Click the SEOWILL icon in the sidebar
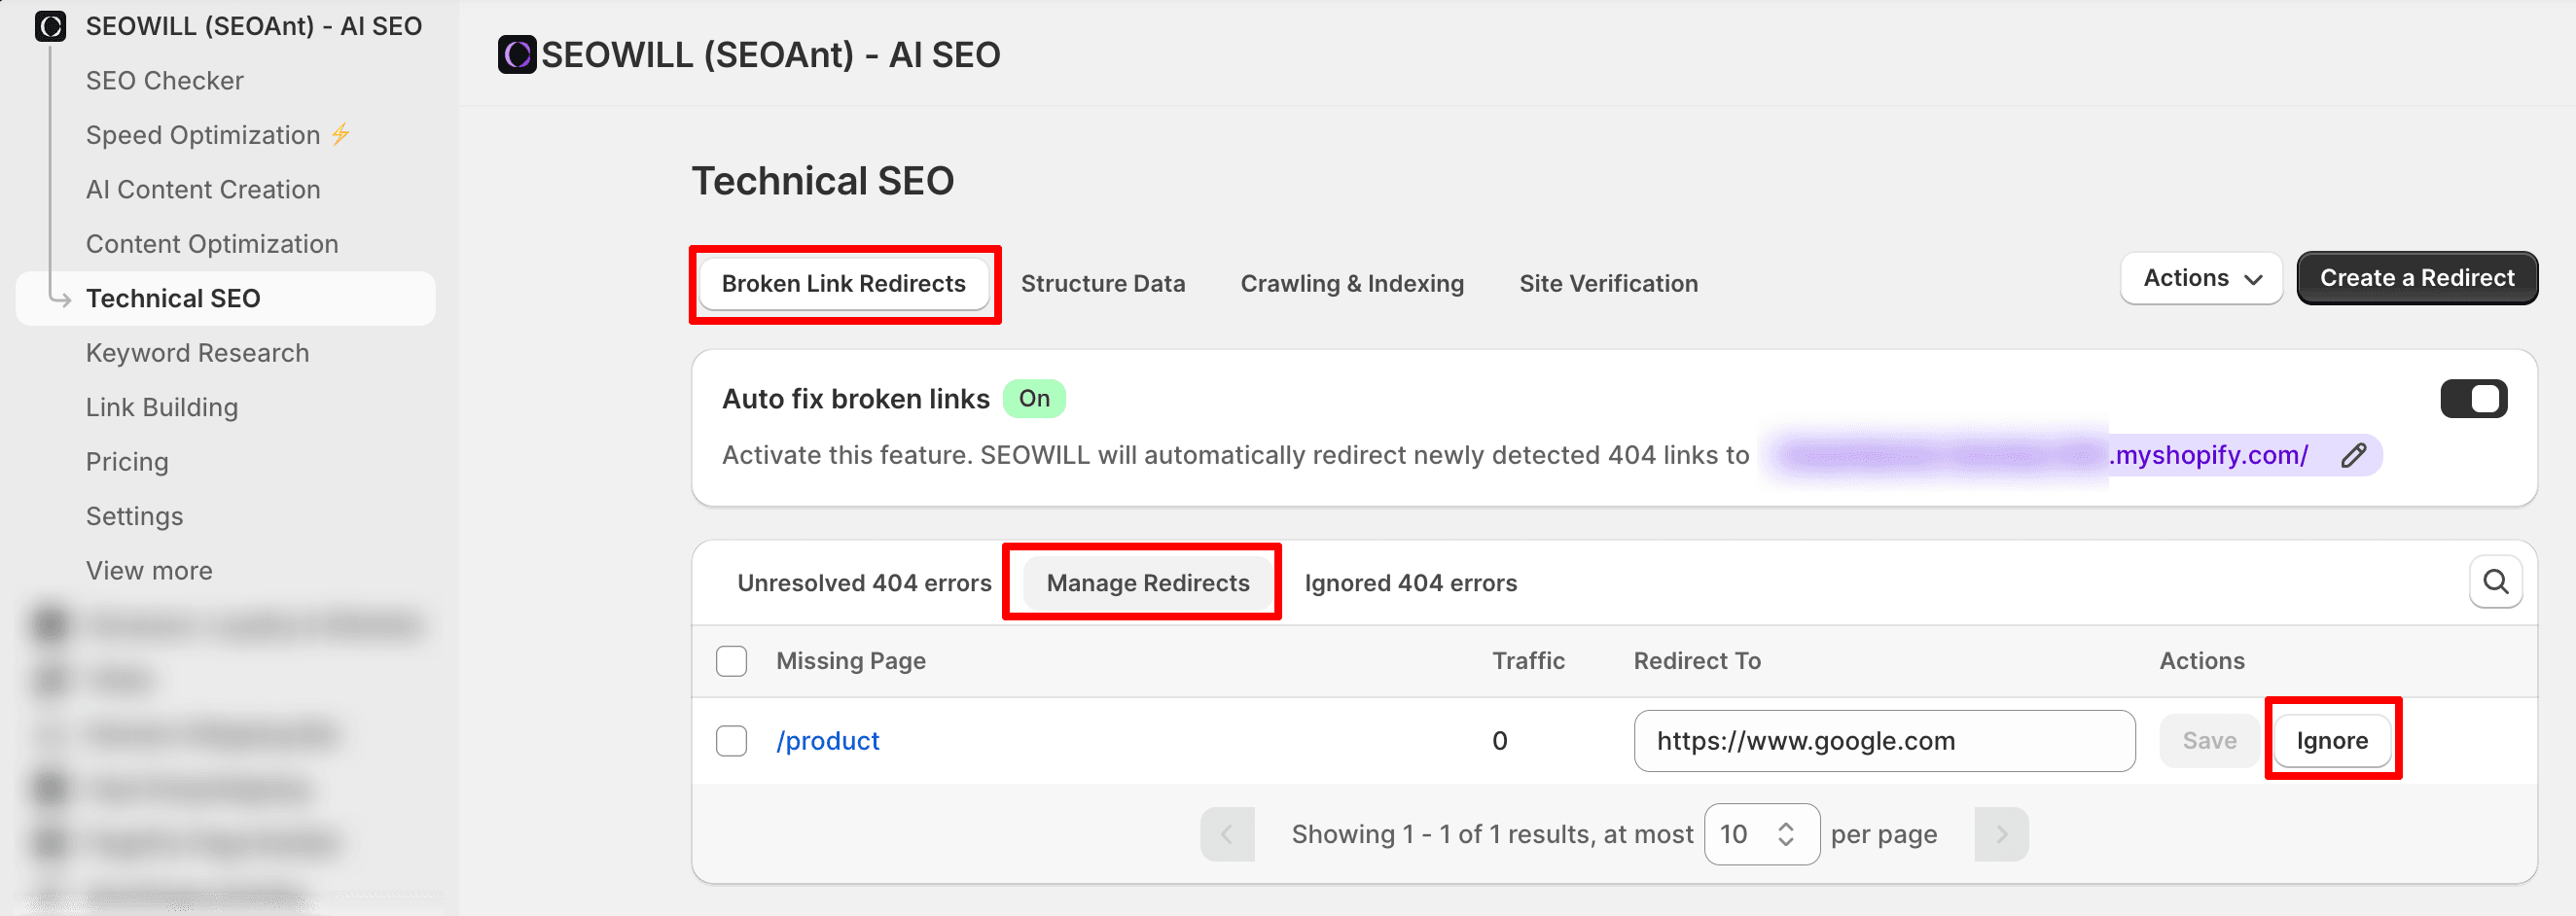 (50, 26)
